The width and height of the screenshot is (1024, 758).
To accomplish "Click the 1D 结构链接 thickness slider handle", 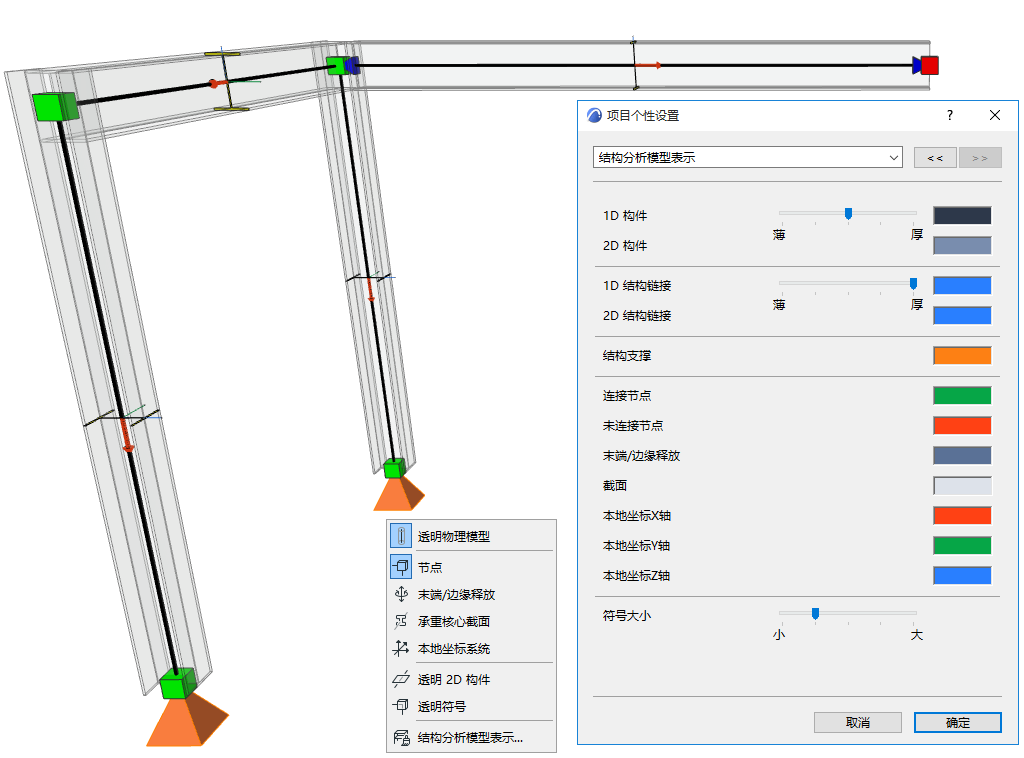I will pyautogui.click(x=914, y=283).
